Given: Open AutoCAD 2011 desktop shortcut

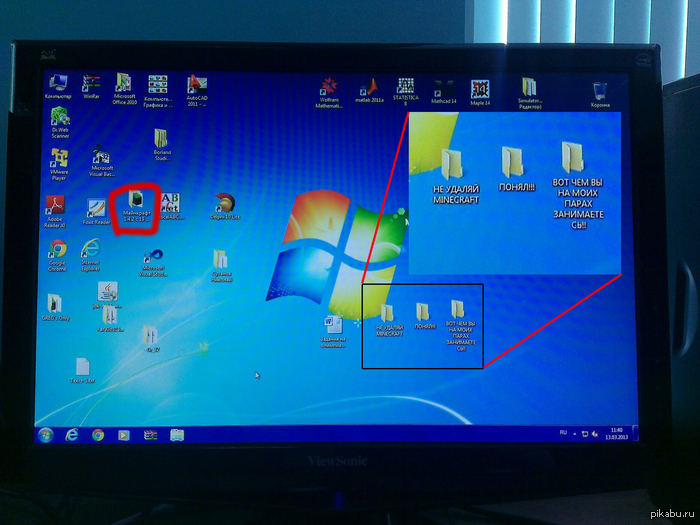Looking at the screenshot, I should [198, 84].
